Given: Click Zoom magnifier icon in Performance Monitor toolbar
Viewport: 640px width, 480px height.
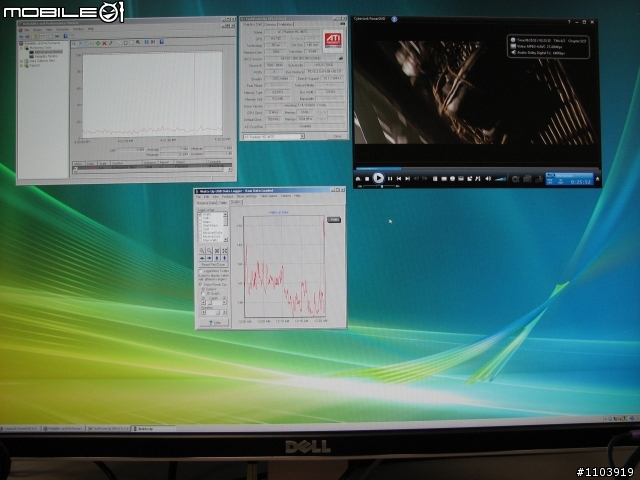Looking at the screenshot, I should pos(138,42).
